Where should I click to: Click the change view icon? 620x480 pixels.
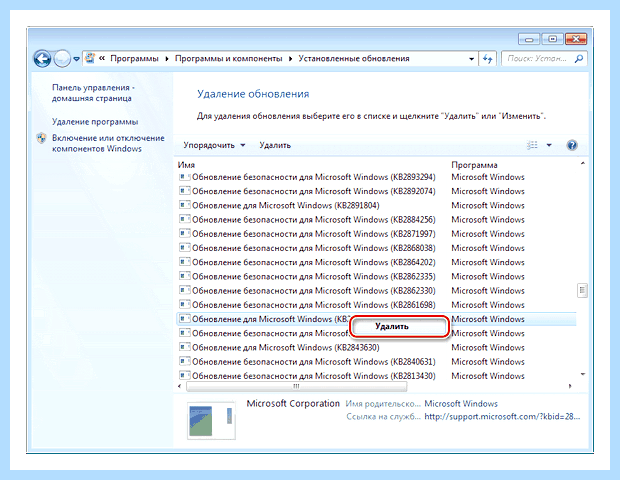point(532,145)
